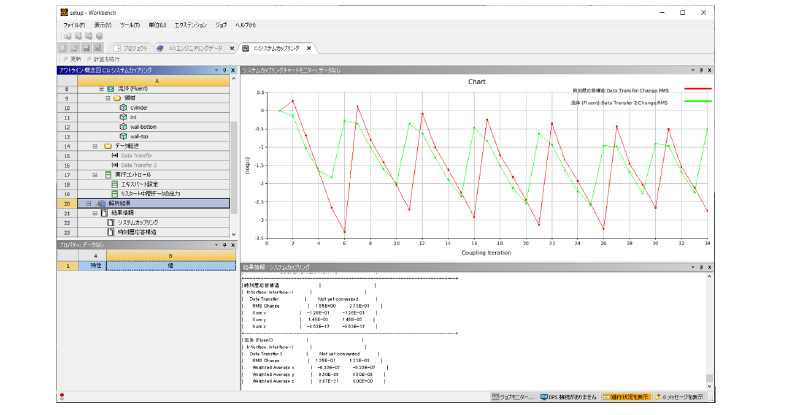Select the wall-bottom region icon
The image size is (800, 415).
[x=121, y=126]
